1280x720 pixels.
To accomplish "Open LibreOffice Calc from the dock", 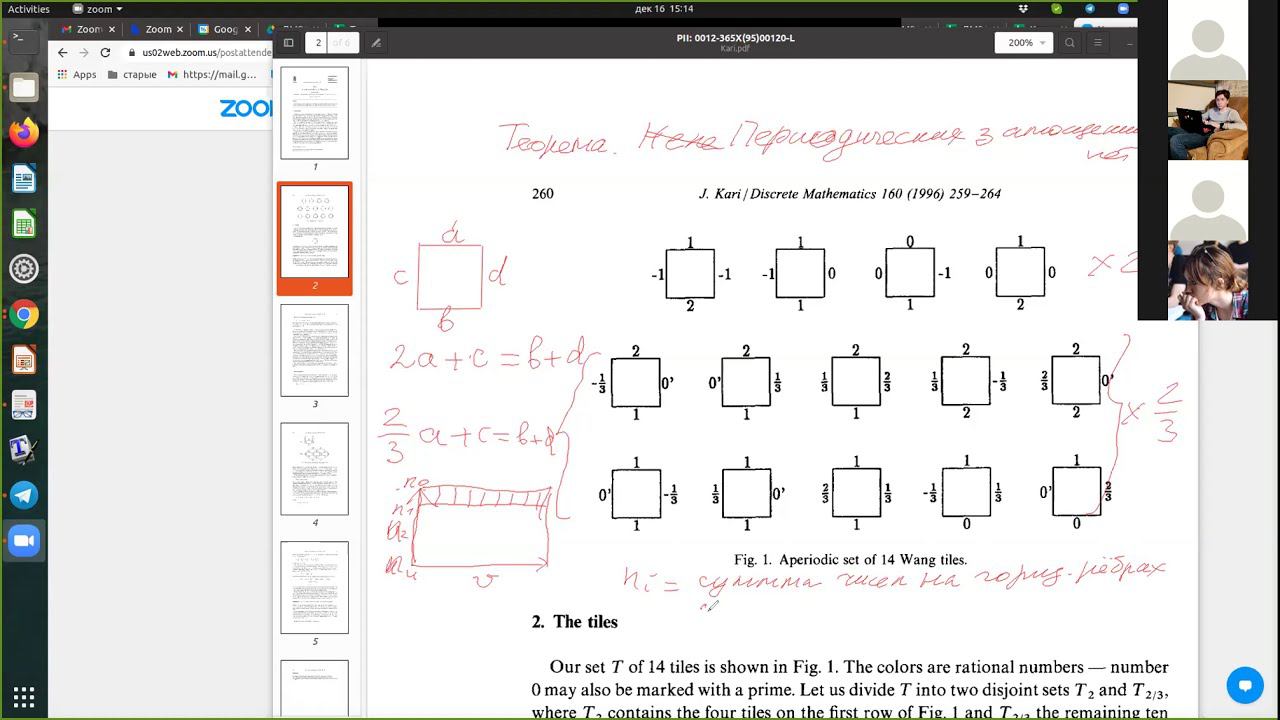I will (x=24, y=223).
